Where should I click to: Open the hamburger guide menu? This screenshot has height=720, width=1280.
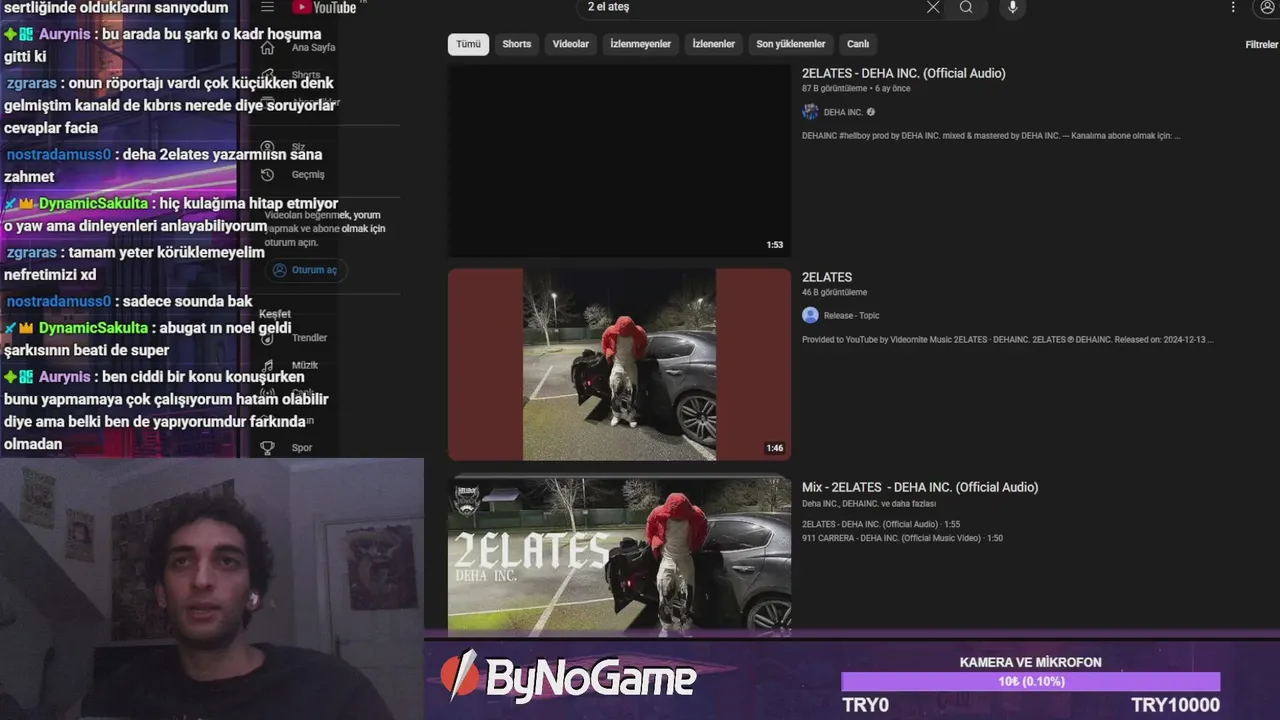[x=267, y=7]
